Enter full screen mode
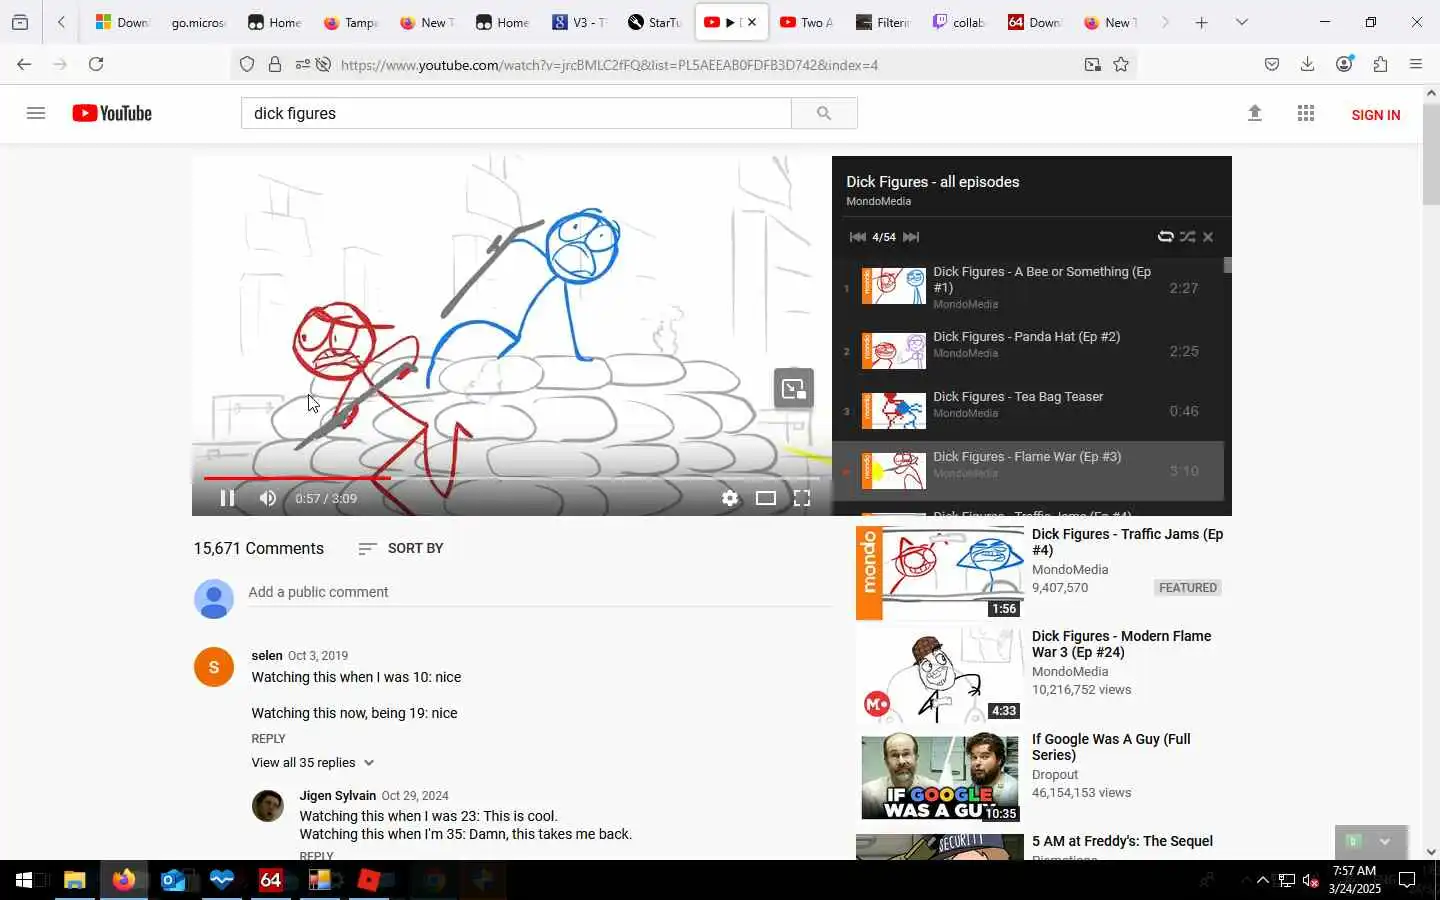The width and height of the screenshot is (1440, 900). (x=802, y=498)
